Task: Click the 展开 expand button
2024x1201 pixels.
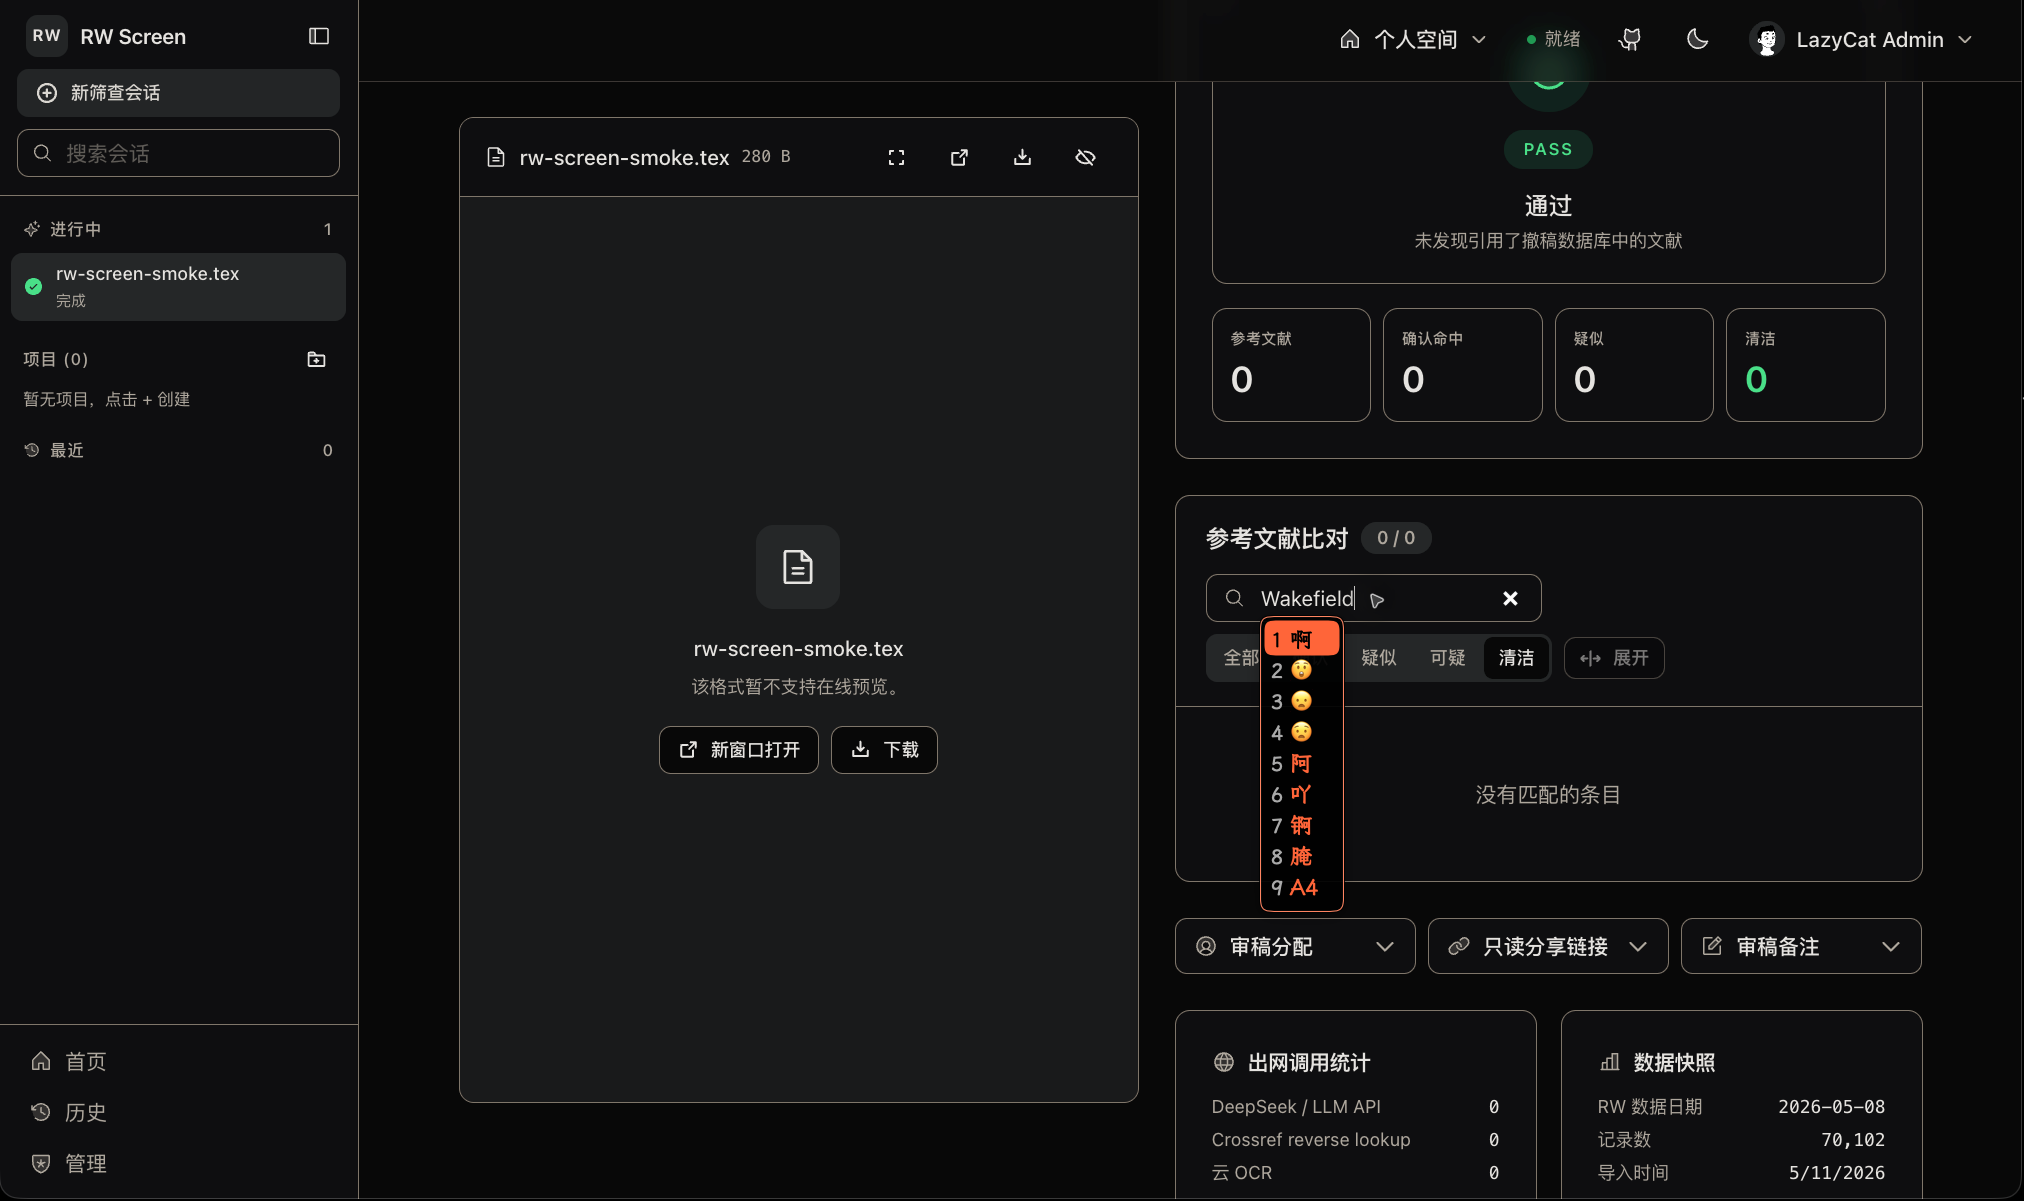Action: click(1614, 658)
